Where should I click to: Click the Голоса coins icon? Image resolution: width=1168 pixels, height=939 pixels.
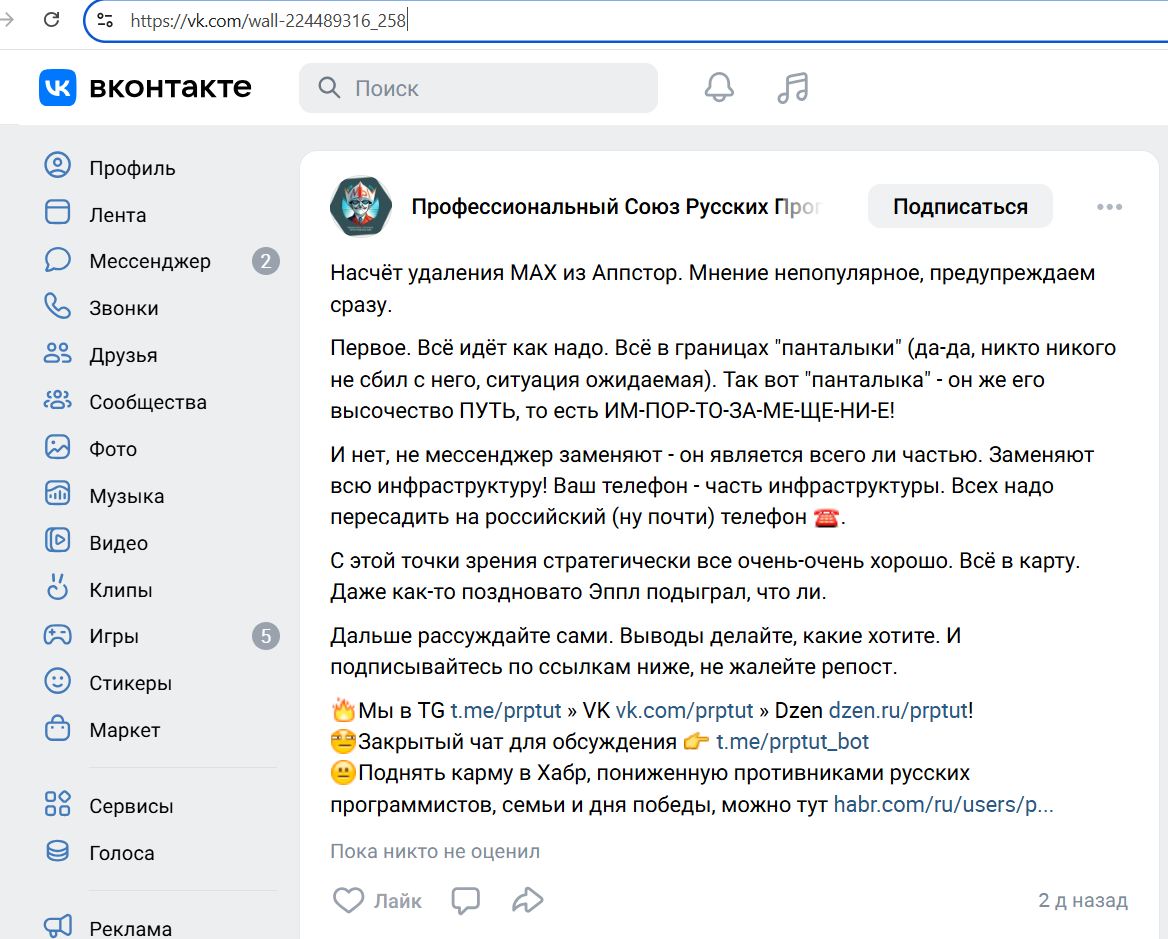click(x=57, y=851)
